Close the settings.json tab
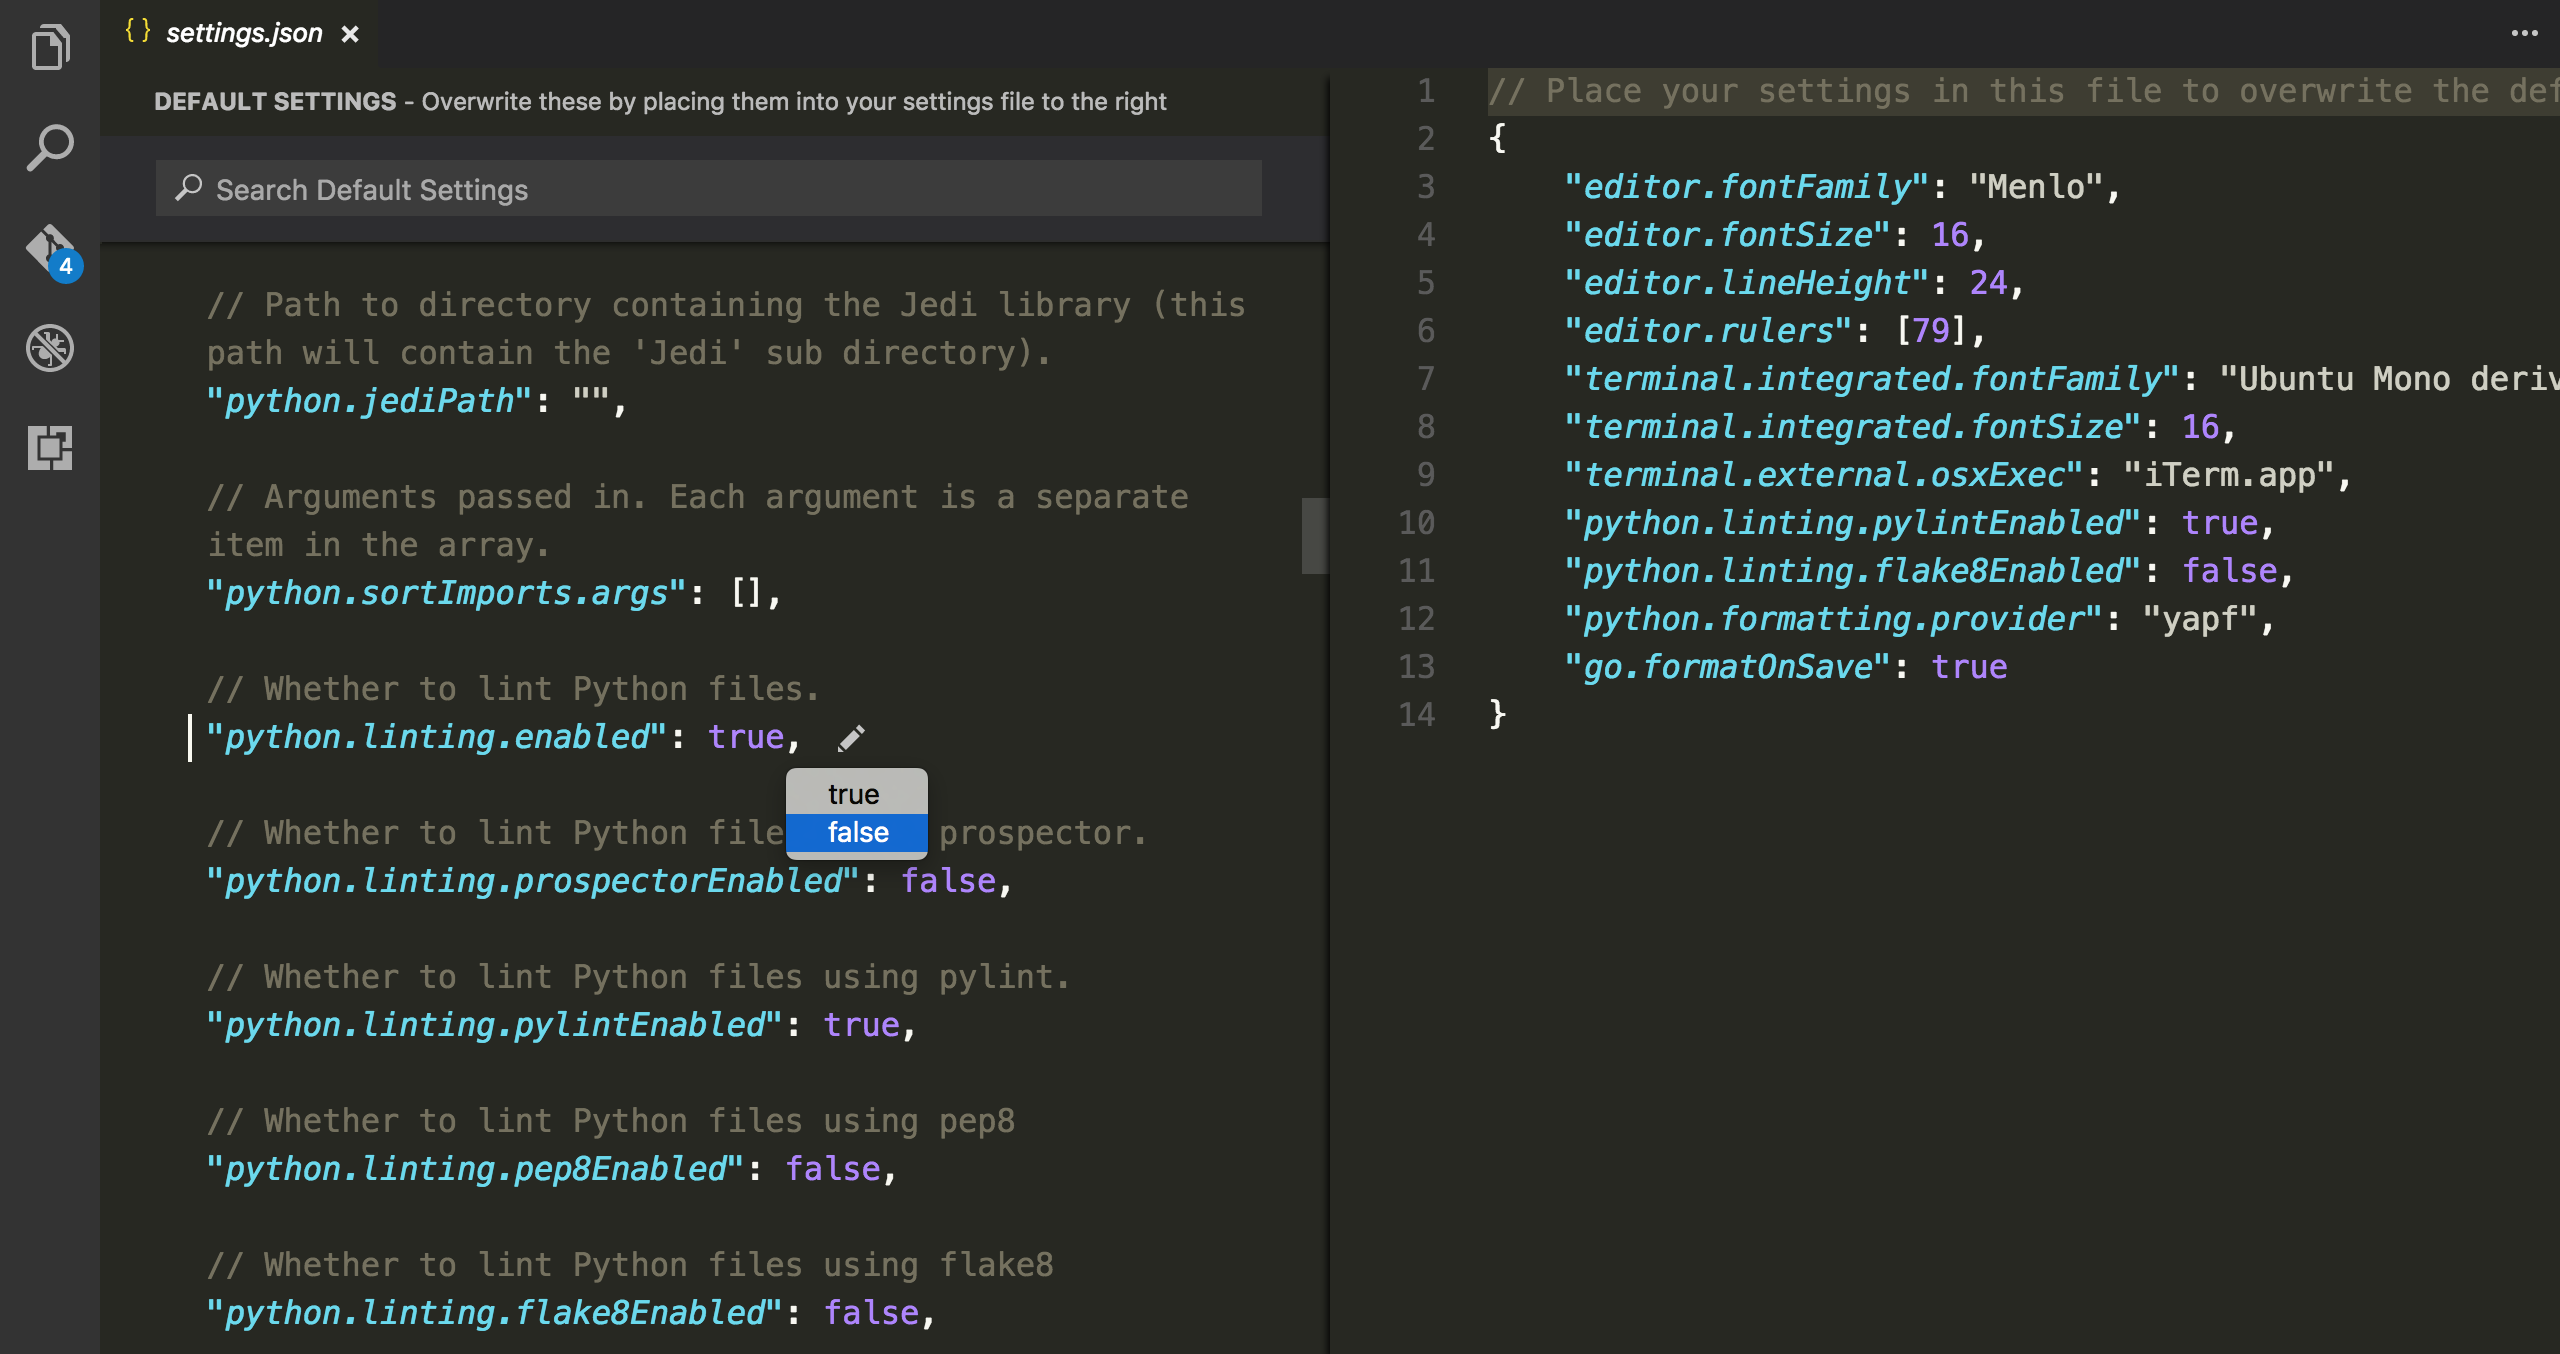This screenshot has width=2560, height=1354. click(350, 34)
